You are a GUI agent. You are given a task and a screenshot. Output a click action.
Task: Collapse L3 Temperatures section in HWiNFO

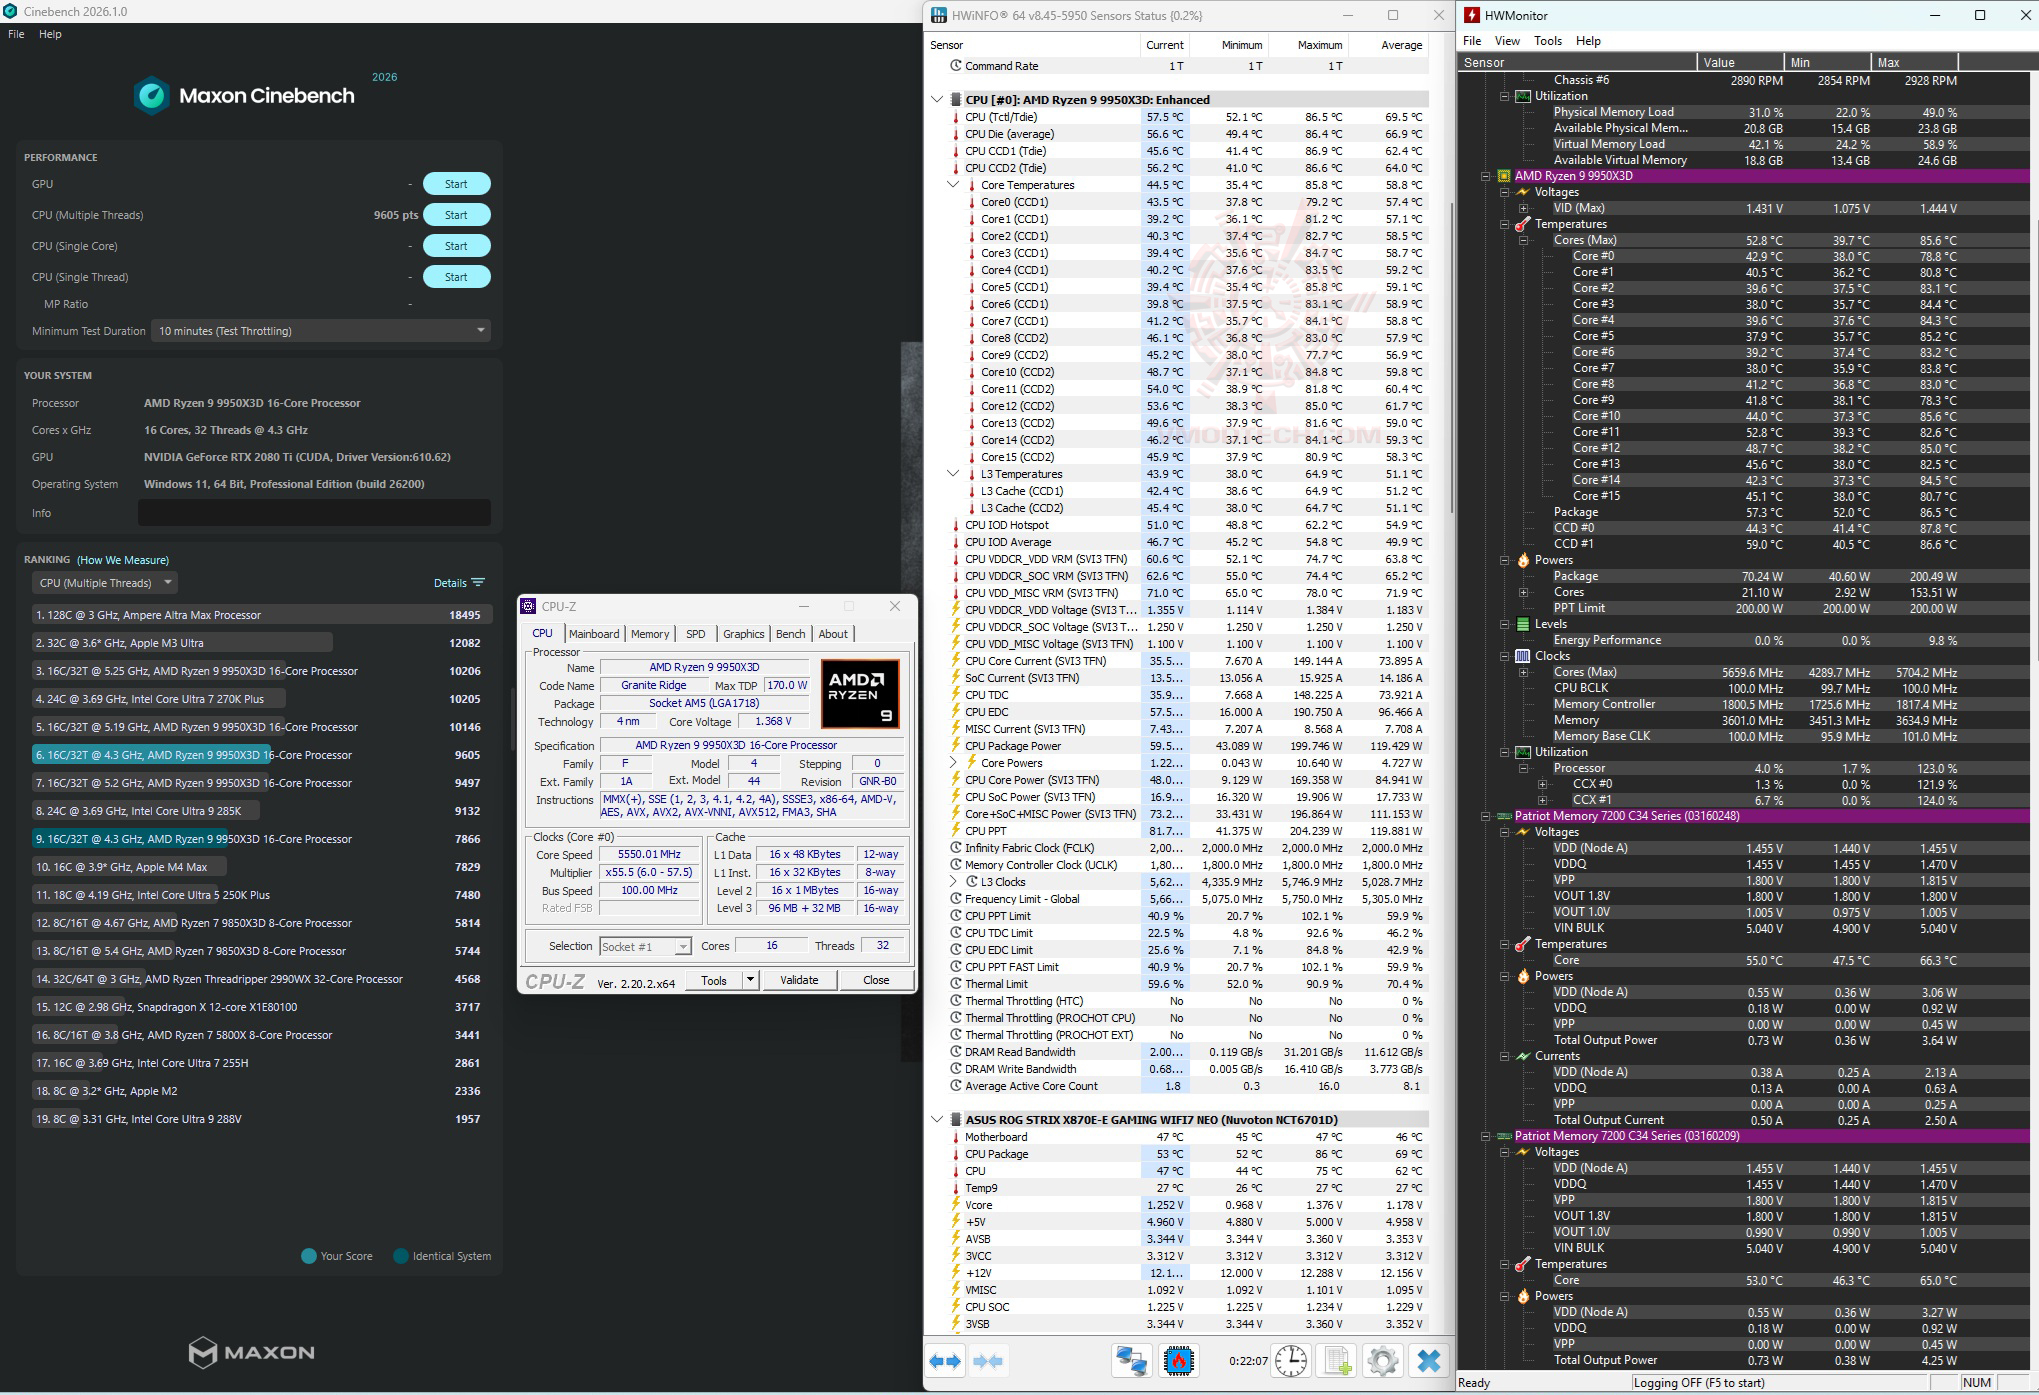pyautogui.click(x=953, y=474)
